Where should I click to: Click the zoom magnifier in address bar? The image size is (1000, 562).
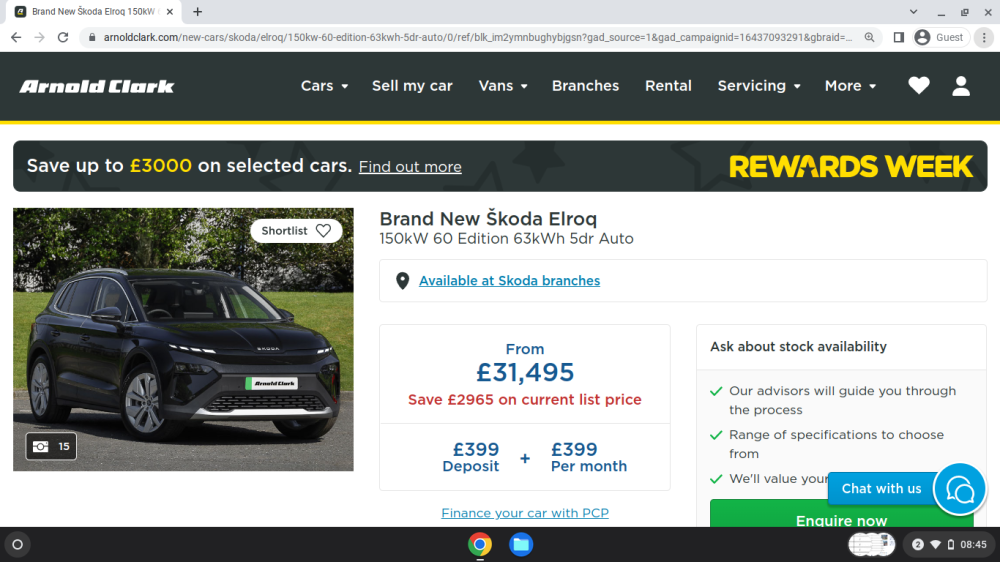(x=869, y=38)
